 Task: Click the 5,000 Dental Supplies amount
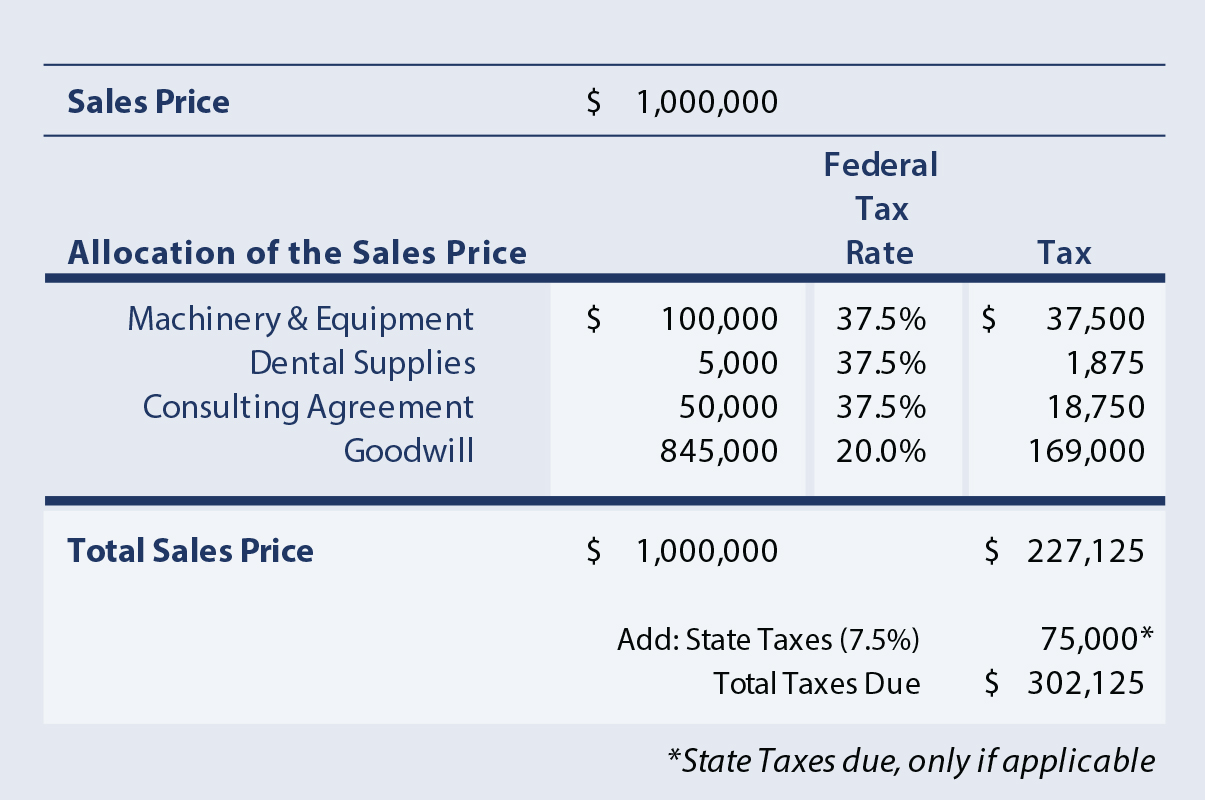(737, 363)
